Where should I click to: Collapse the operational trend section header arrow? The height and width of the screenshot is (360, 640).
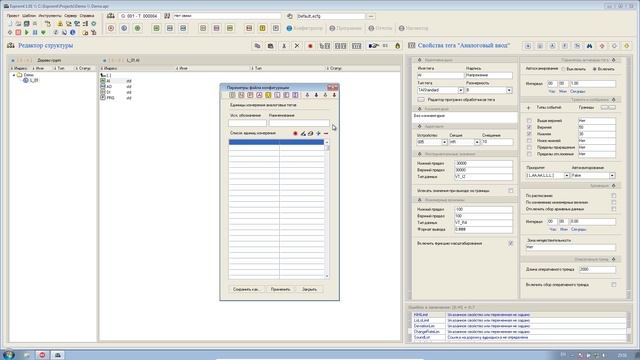point(613,259)
